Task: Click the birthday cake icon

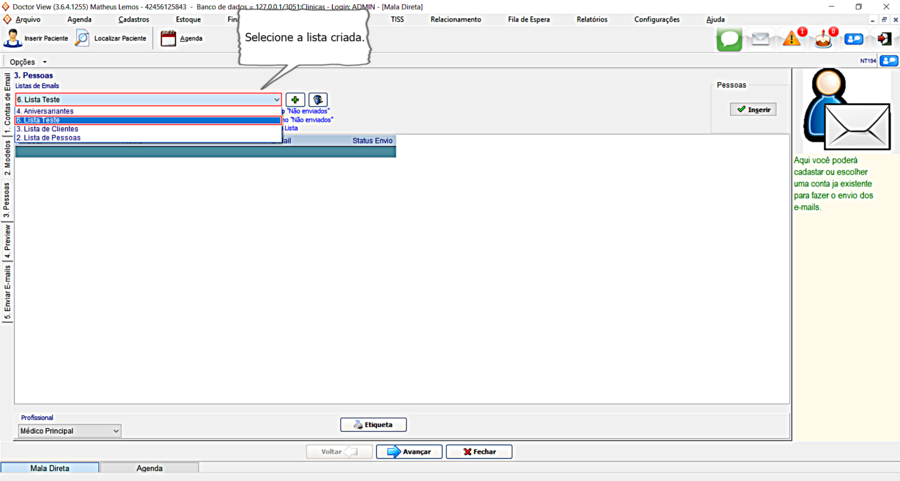Action: 823,39
